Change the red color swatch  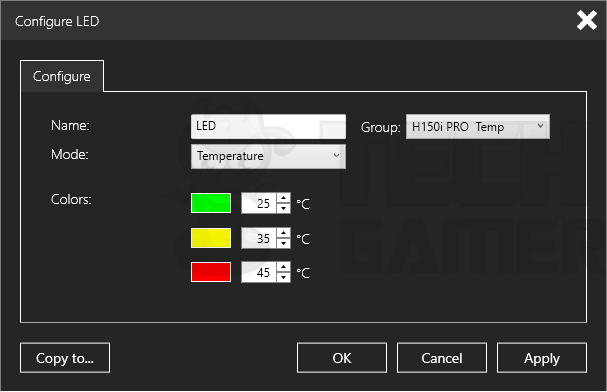211,272
